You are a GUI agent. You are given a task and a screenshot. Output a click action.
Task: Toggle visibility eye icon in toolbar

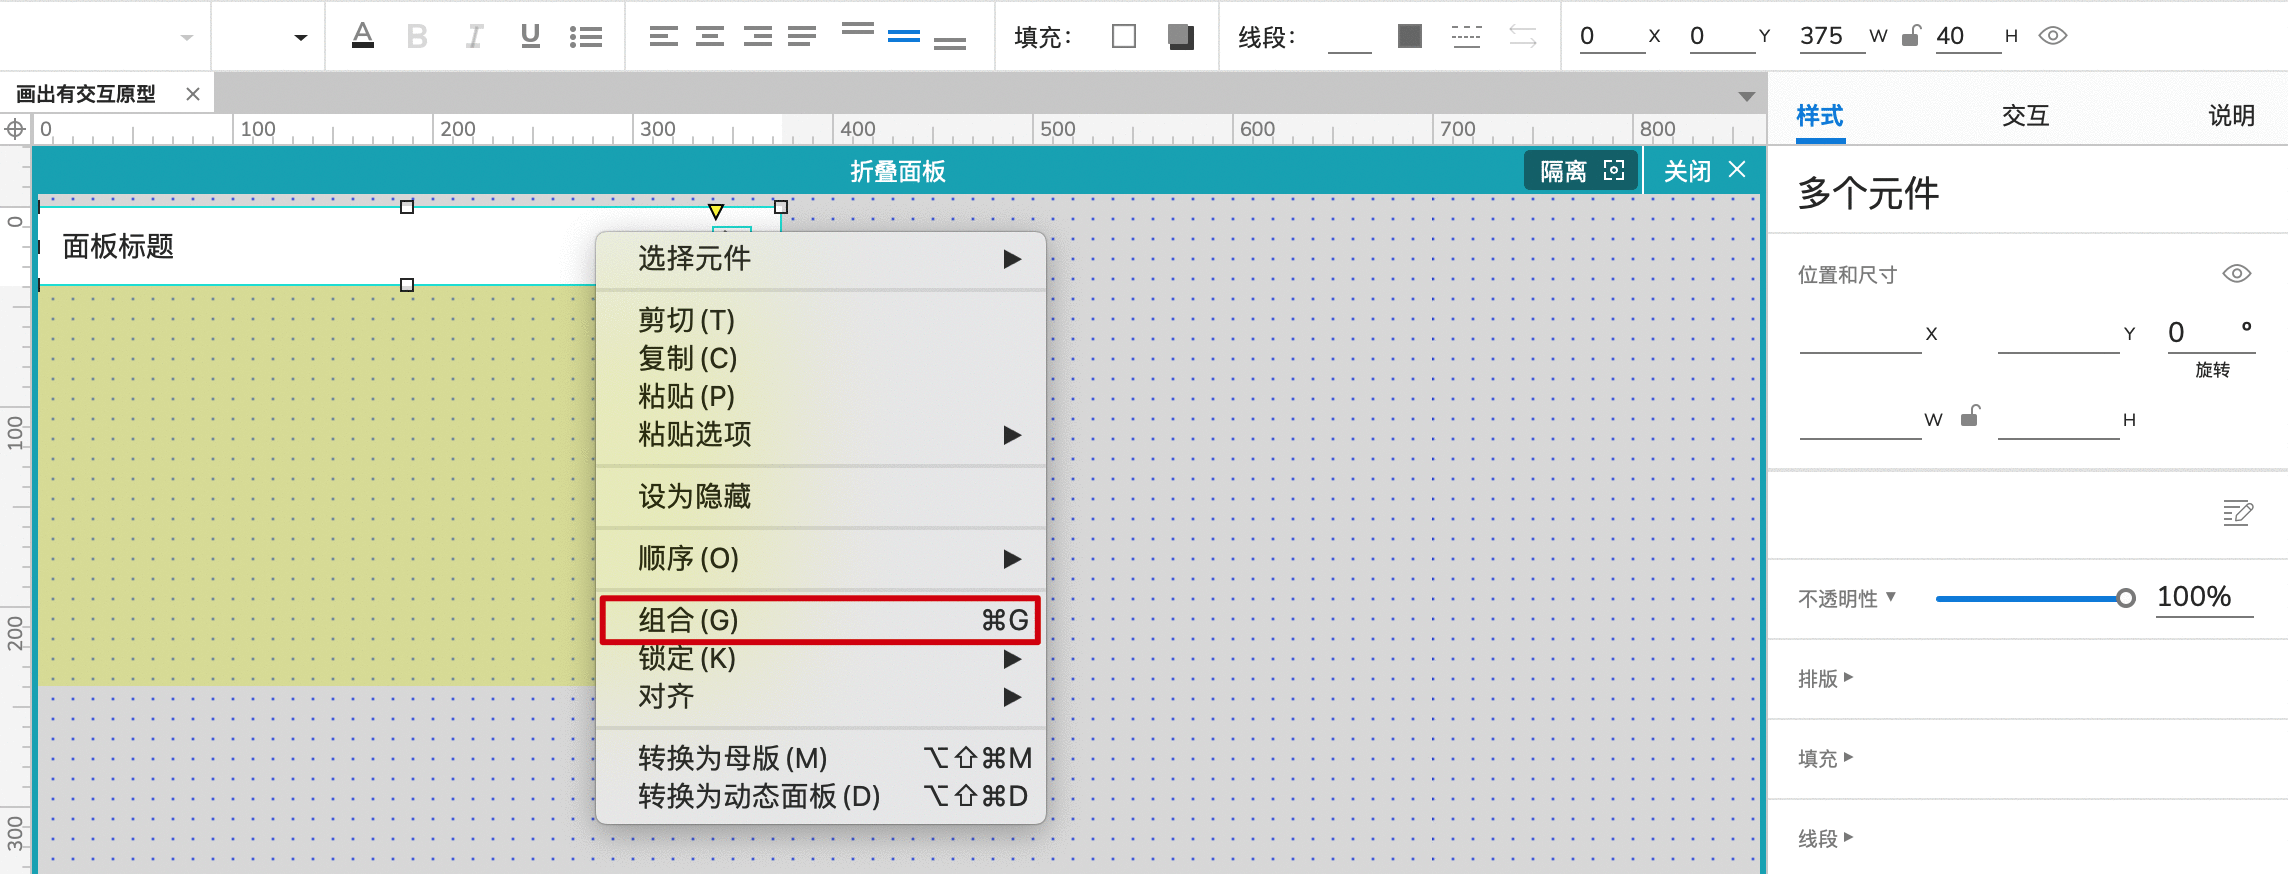coord(2053,36)
